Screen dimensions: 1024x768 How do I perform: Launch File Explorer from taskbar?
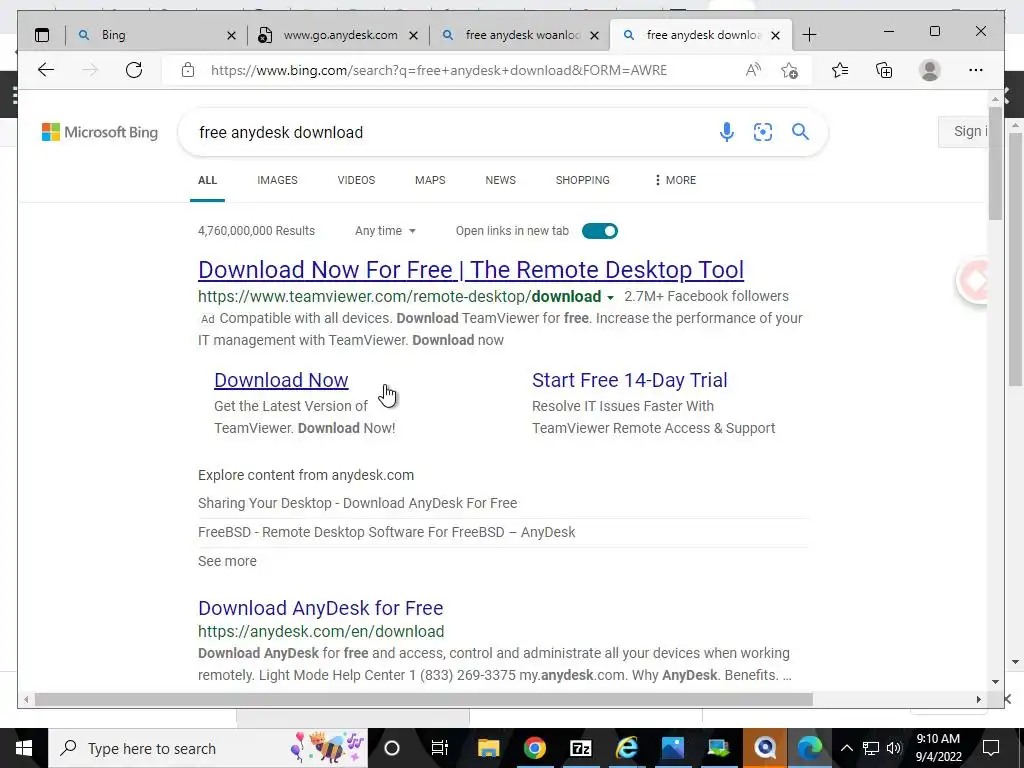pyautogui.click(x=488, y=748)
